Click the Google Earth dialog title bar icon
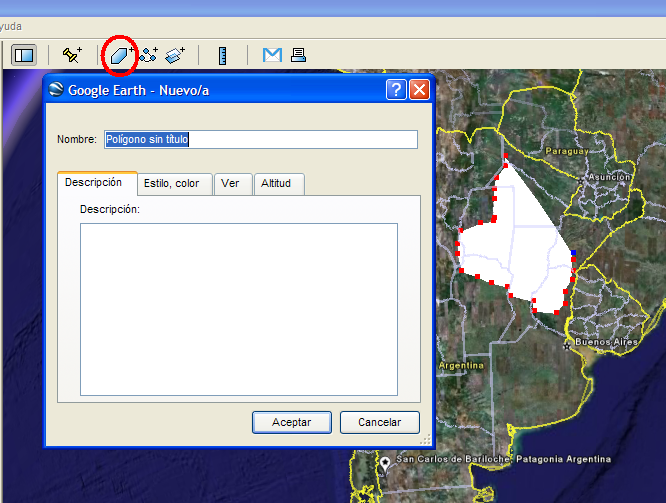This screenshot has height=503, width=666. [x=56, y=89]
